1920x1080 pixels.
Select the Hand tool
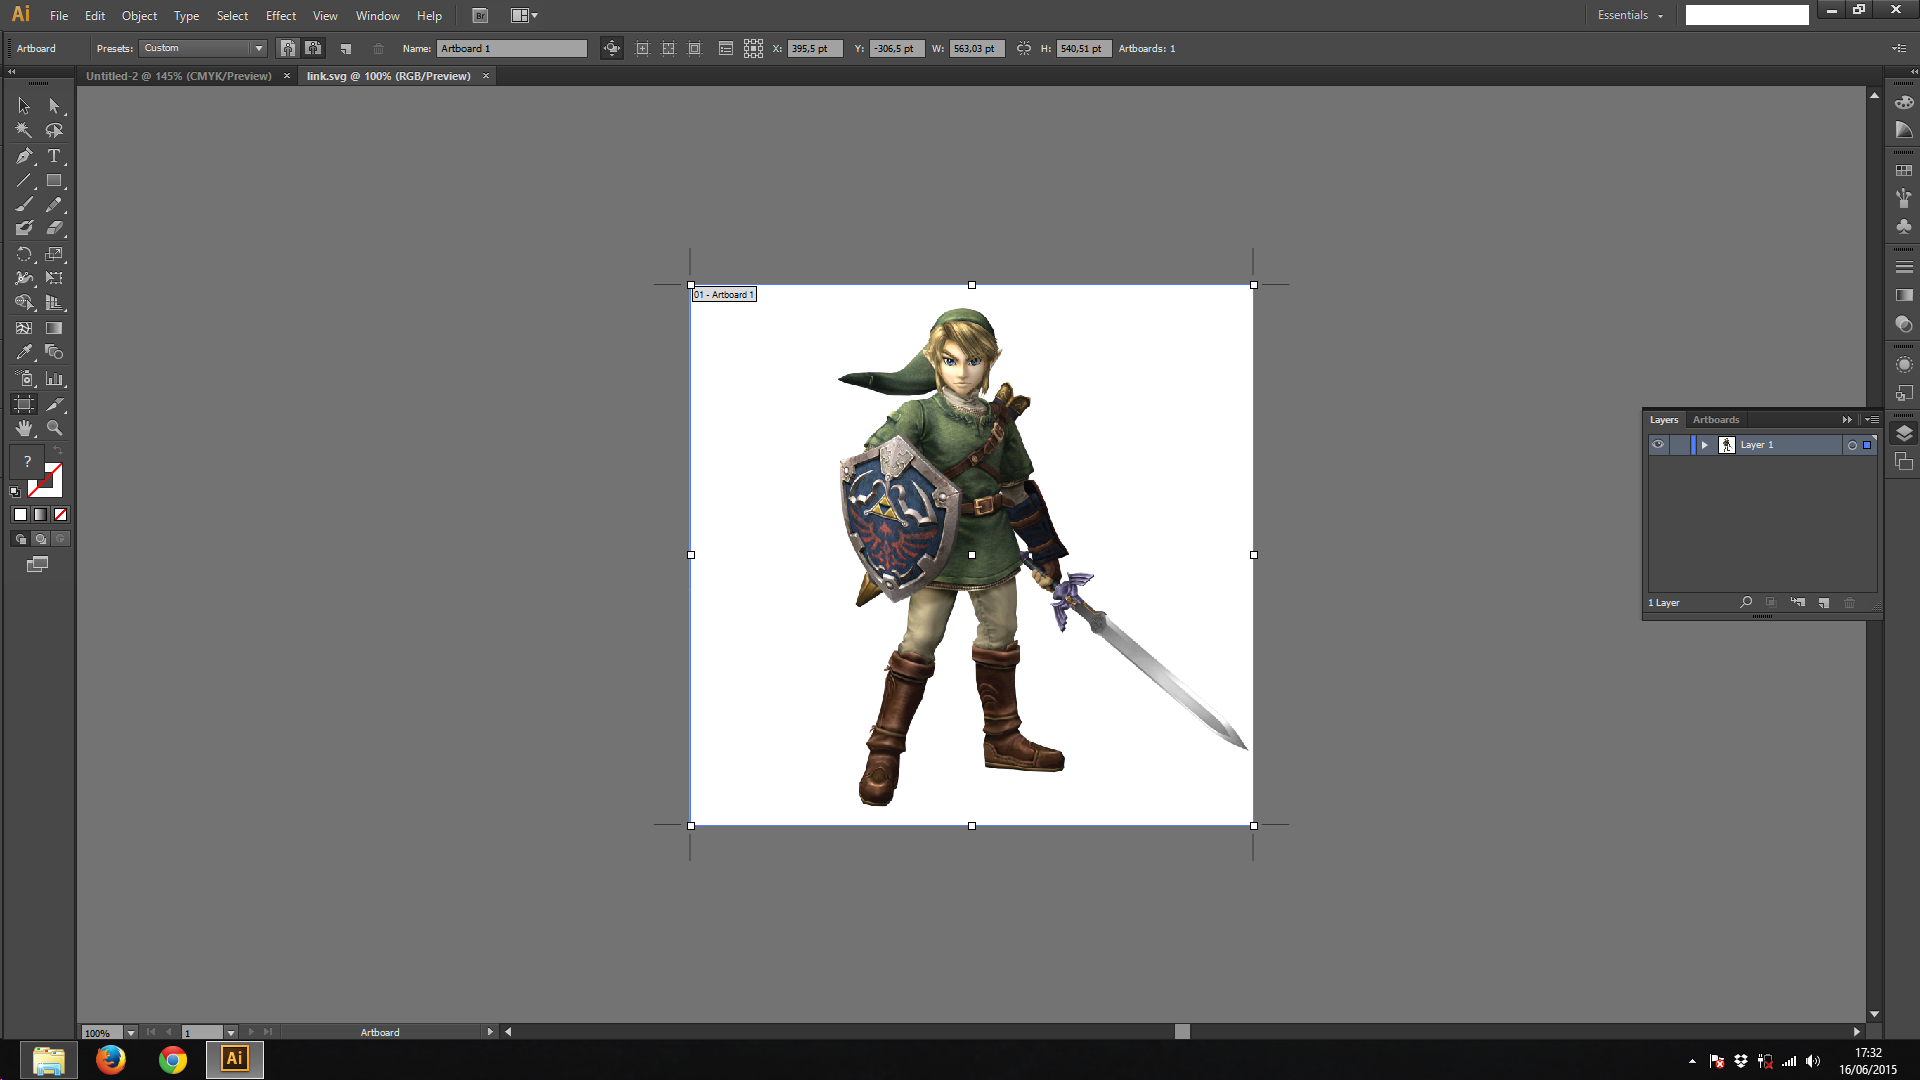24,428
